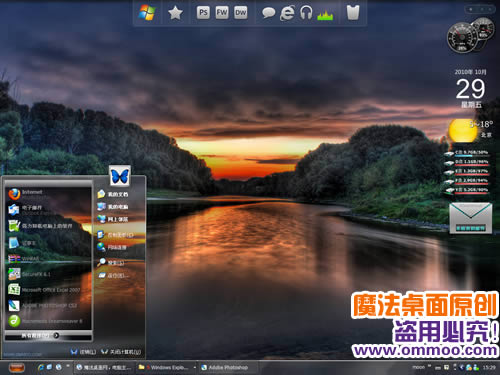Viewport: 500px width, 375px height.
Task: Open Internet Explorer from the top dock
Action: pyautogui.click(x=287, y=13)
